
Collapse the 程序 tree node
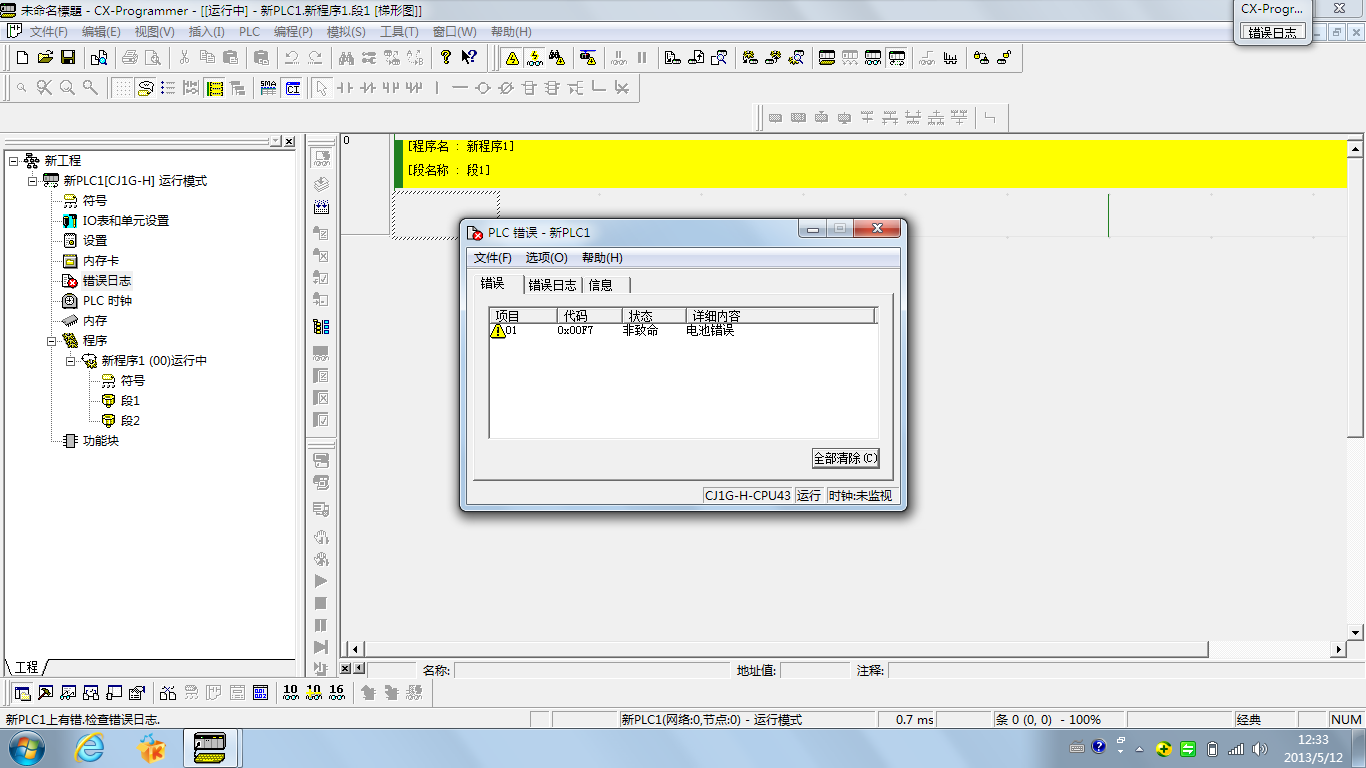point(52,341)
